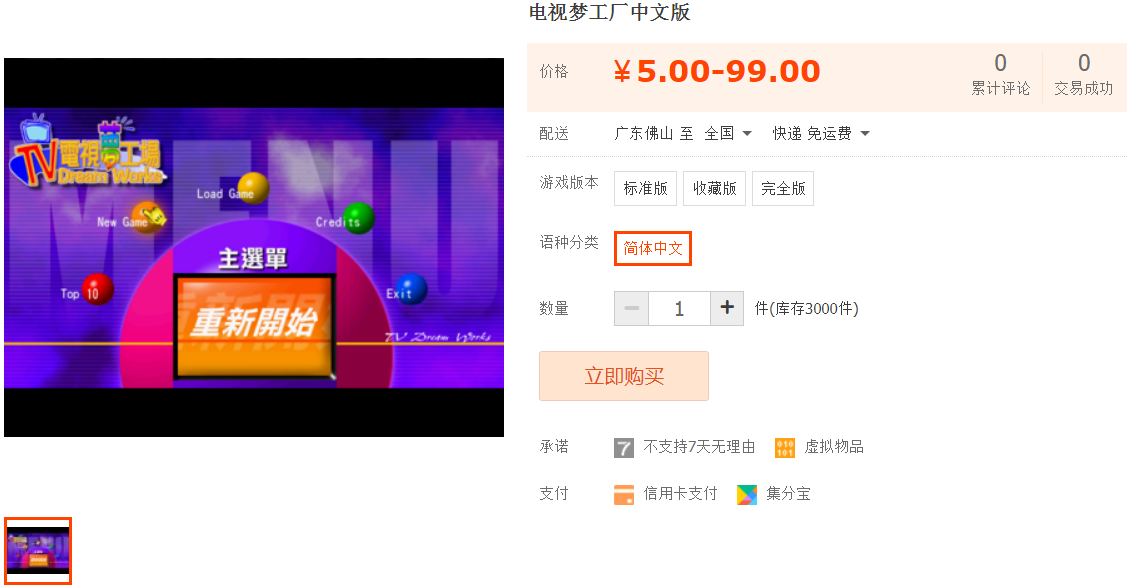Open the 全国 destination dropdown
This screenshot has width=1130, height=585.
[x=728, y=133]
